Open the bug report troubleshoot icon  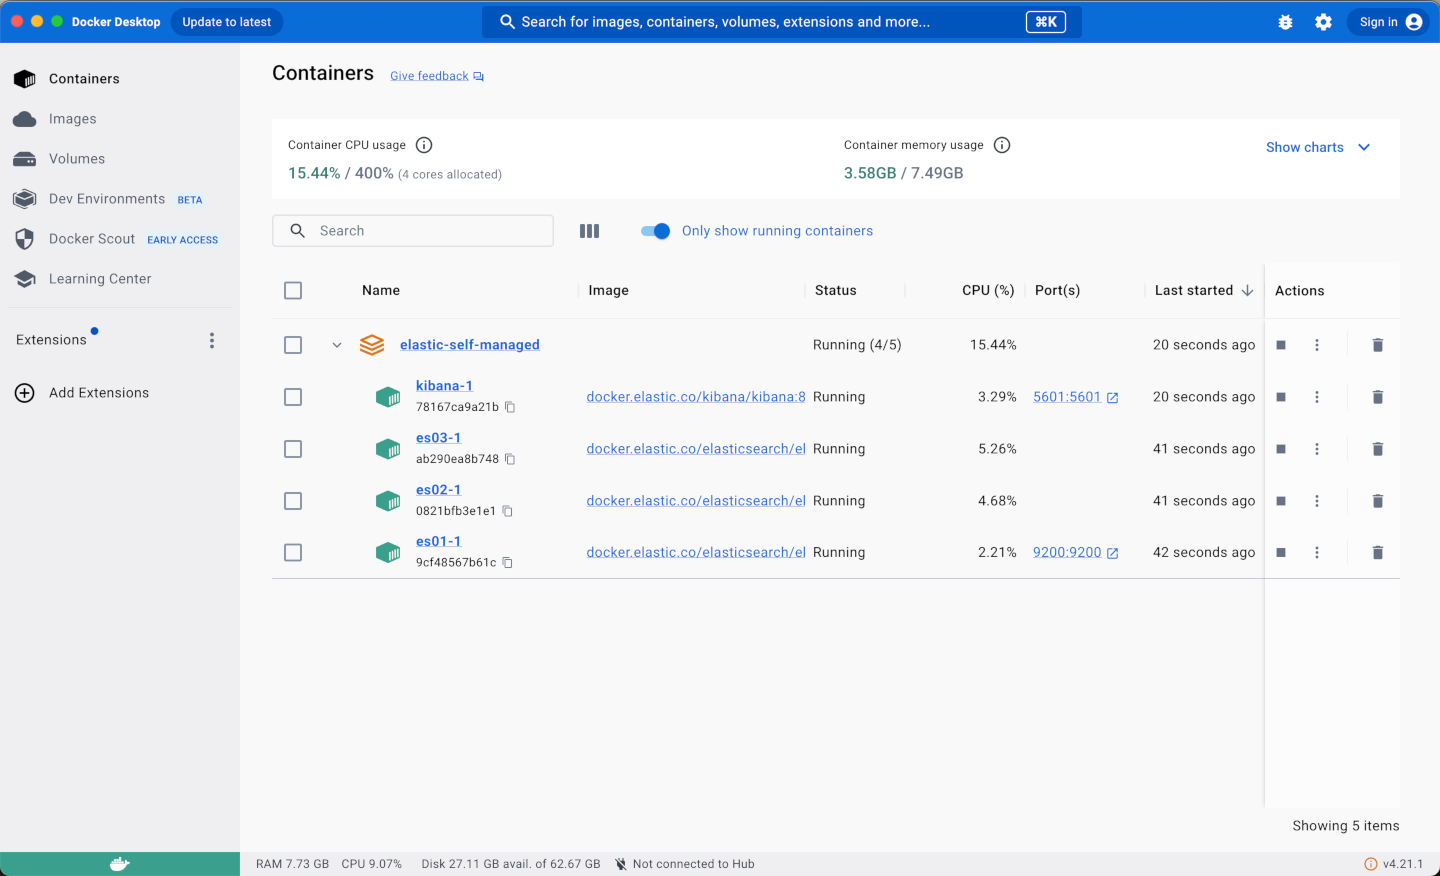coord(1285,22)
